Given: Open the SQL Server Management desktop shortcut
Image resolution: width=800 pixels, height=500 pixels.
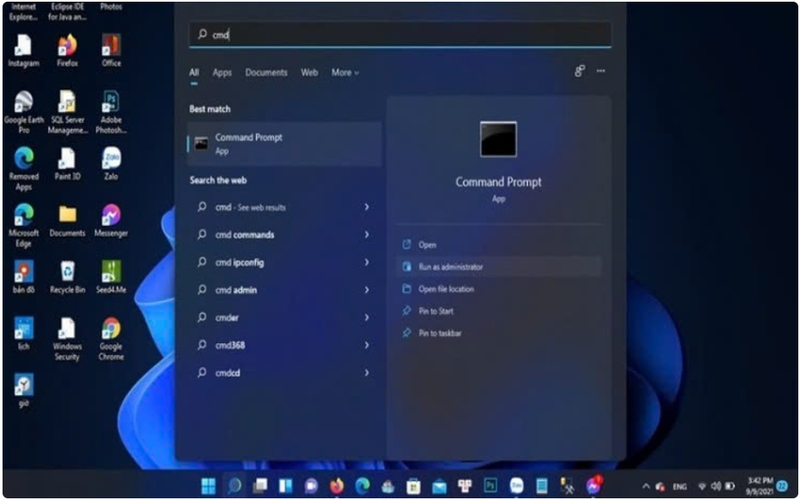Looking at the screenshot, I should pos(67,112).
